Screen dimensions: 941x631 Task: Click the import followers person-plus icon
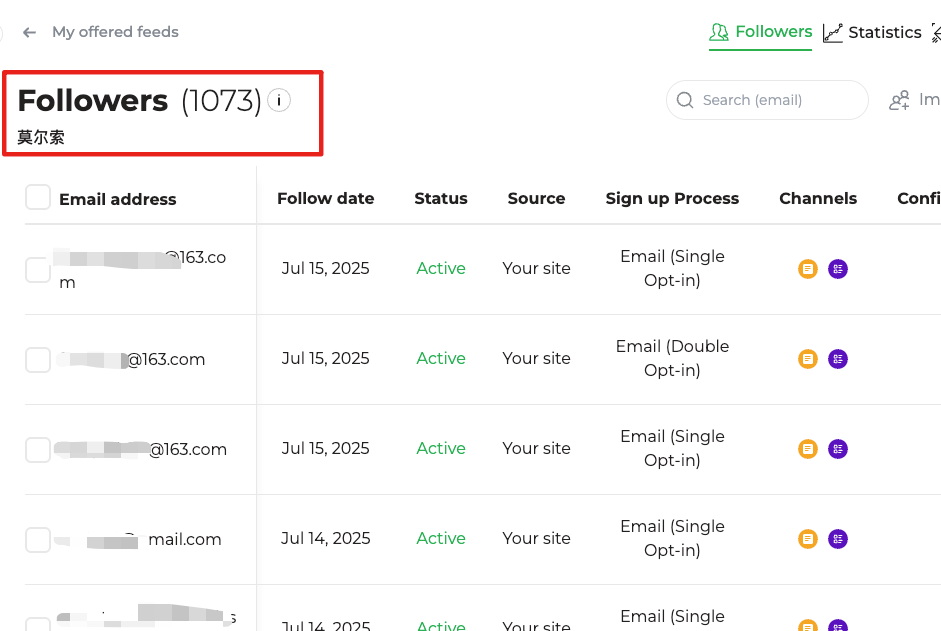point(899,100)
